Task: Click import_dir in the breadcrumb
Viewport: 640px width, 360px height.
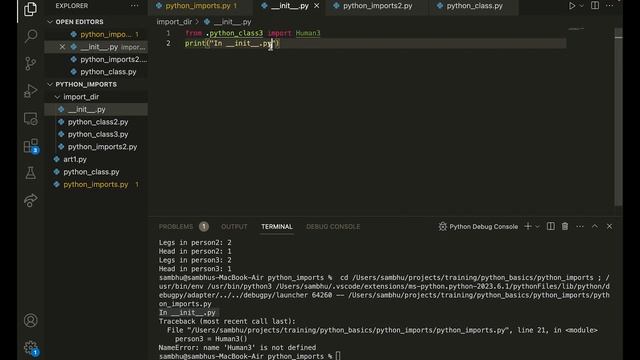Action: (174, 22)
